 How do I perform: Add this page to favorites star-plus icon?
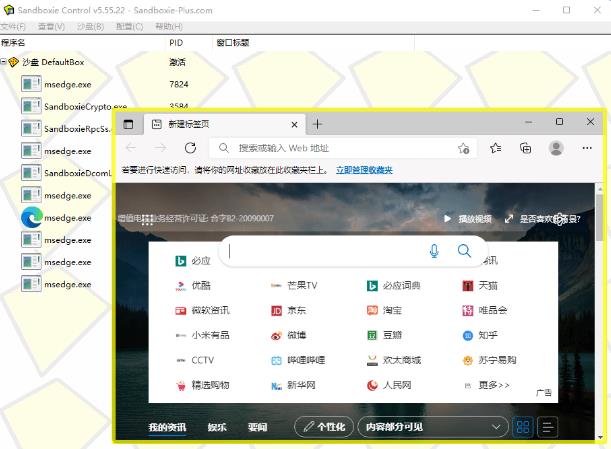pyautogui.click(x=464, y=148)
